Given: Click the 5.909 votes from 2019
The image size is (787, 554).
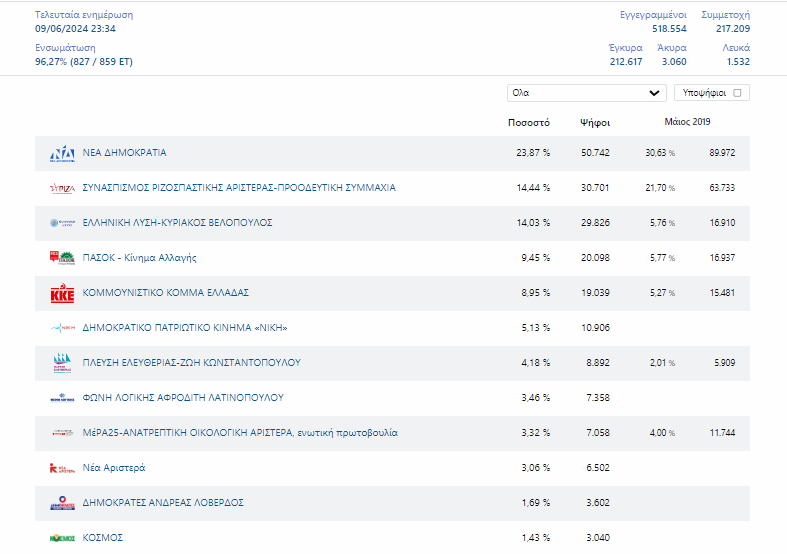Looking at the screenshot, I should click(x=725, y=362).
